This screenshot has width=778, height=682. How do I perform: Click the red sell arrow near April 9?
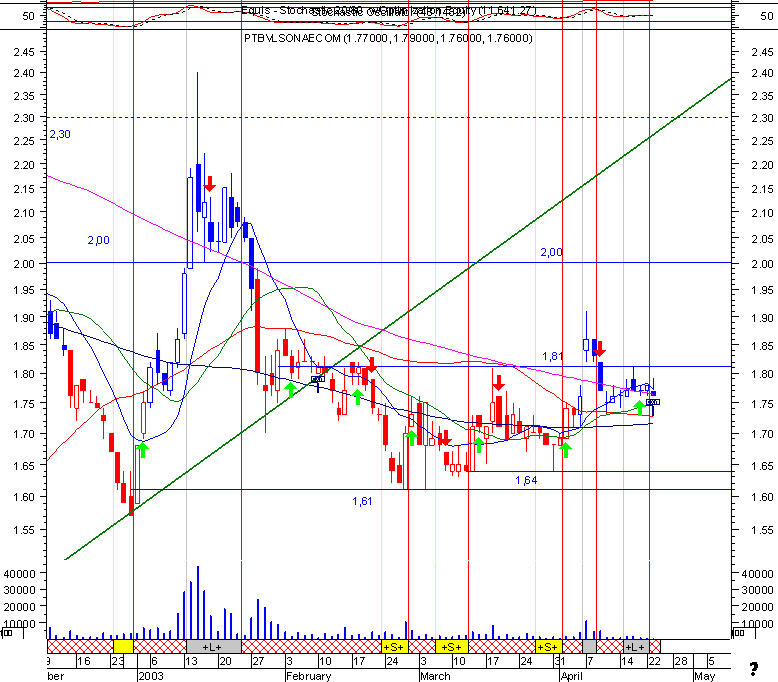click(599, 349)
